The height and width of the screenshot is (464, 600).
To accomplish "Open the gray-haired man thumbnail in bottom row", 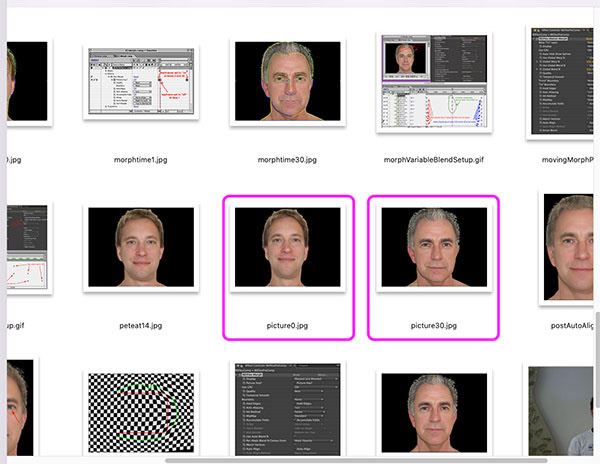I will (x=434, y=413).
